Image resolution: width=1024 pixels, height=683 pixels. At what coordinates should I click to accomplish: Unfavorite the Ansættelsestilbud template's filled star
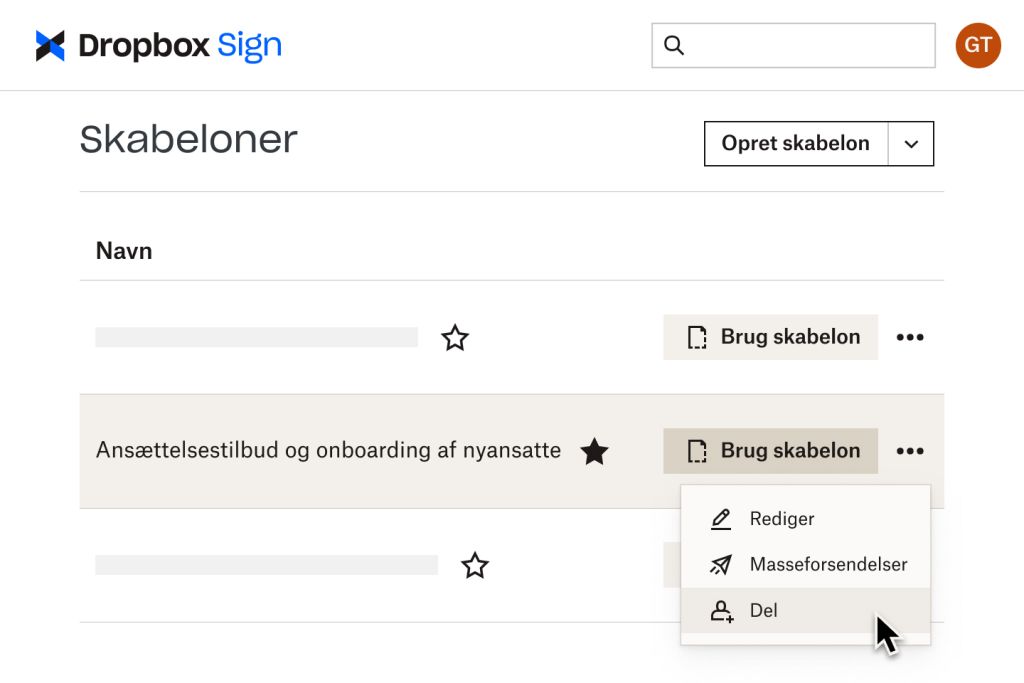pyautogui.click(x=595, y=452)
